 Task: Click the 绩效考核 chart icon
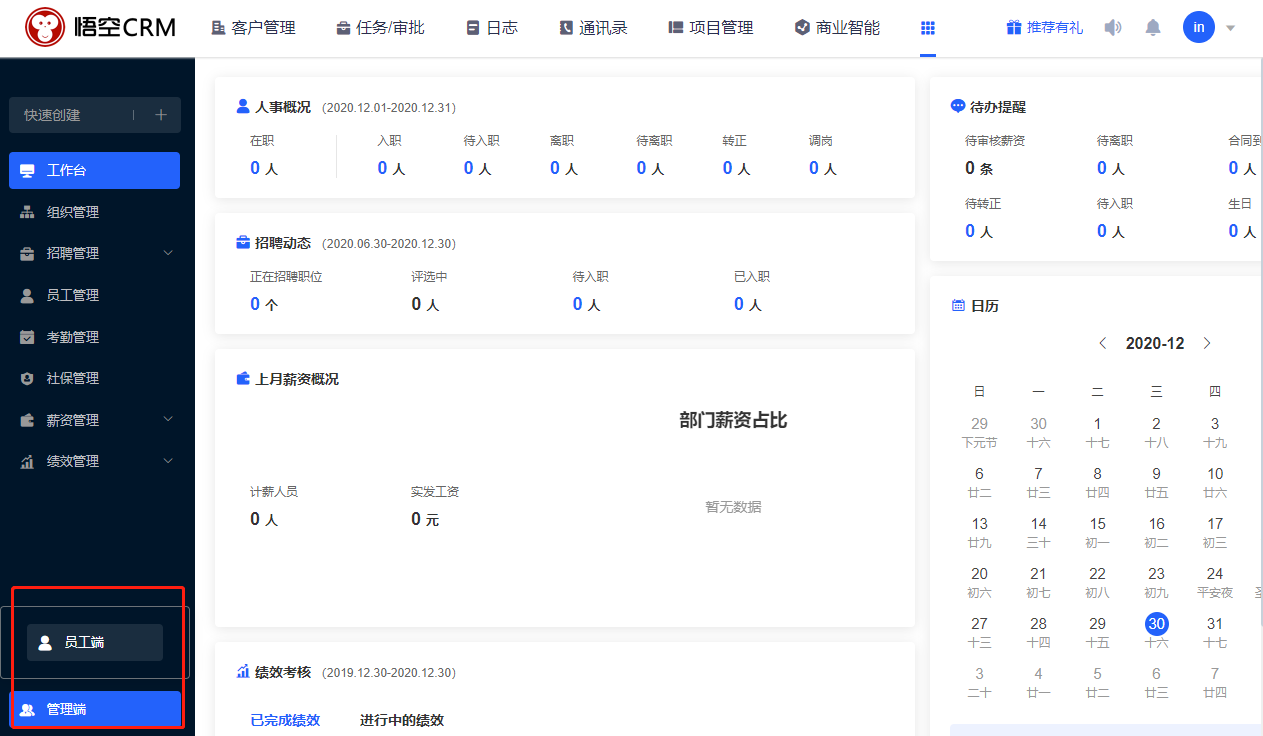[243, 671]
